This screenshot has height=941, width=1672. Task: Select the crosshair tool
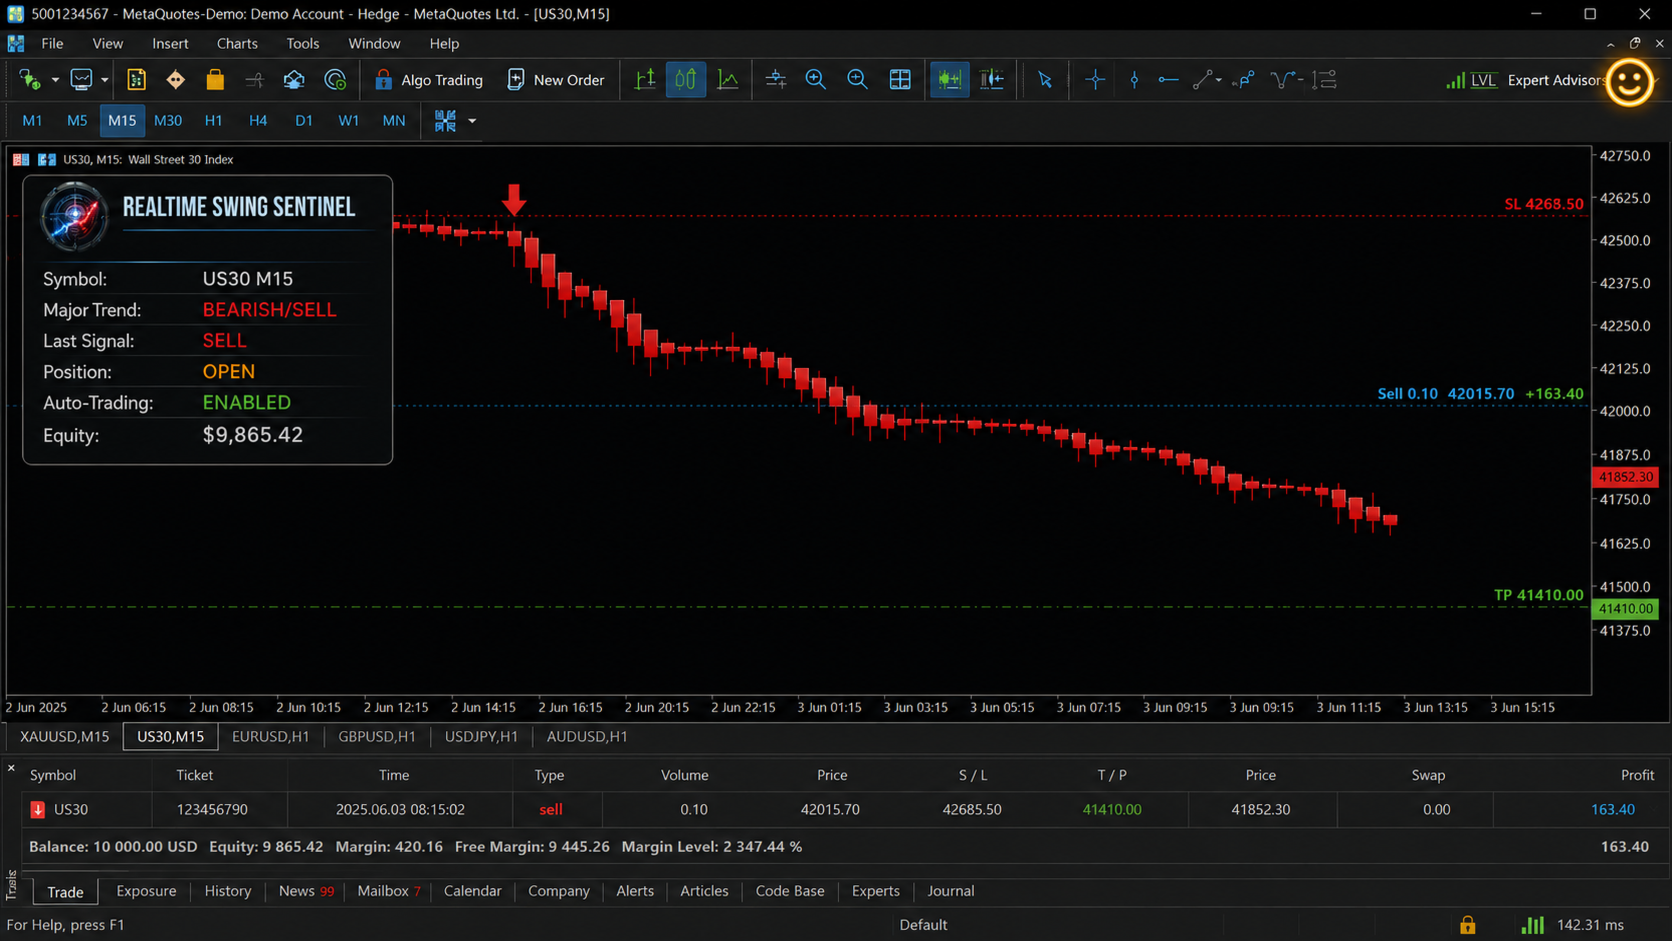coord(1095,80)
